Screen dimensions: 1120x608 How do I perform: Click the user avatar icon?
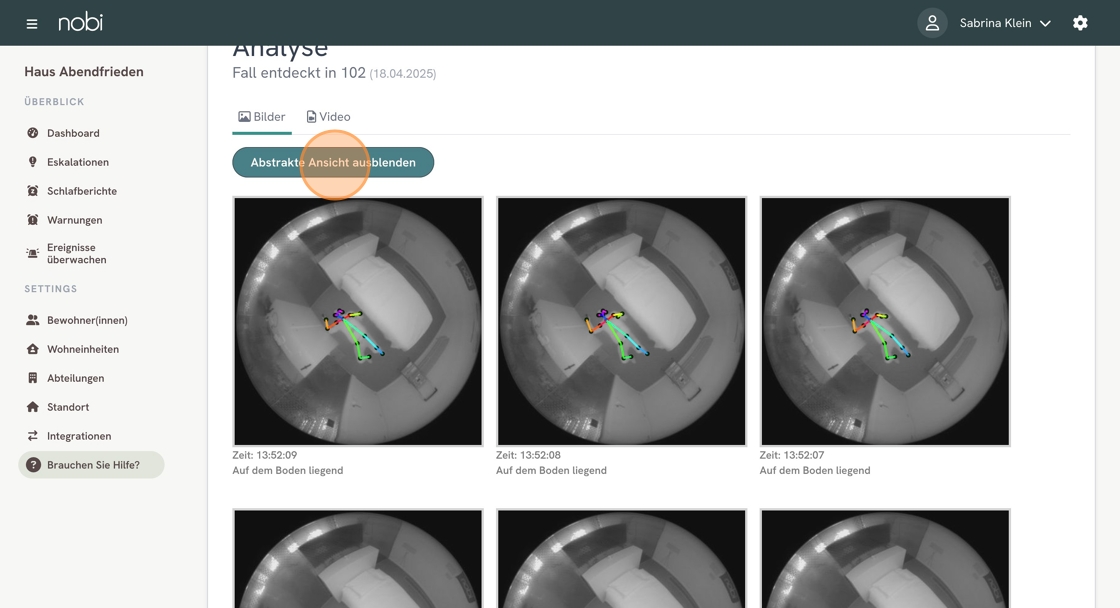click(x=932, y=23)
